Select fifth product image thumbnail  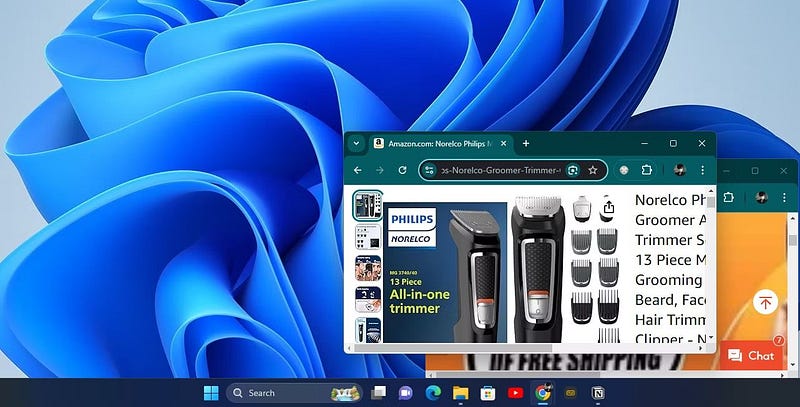[367, 330]
